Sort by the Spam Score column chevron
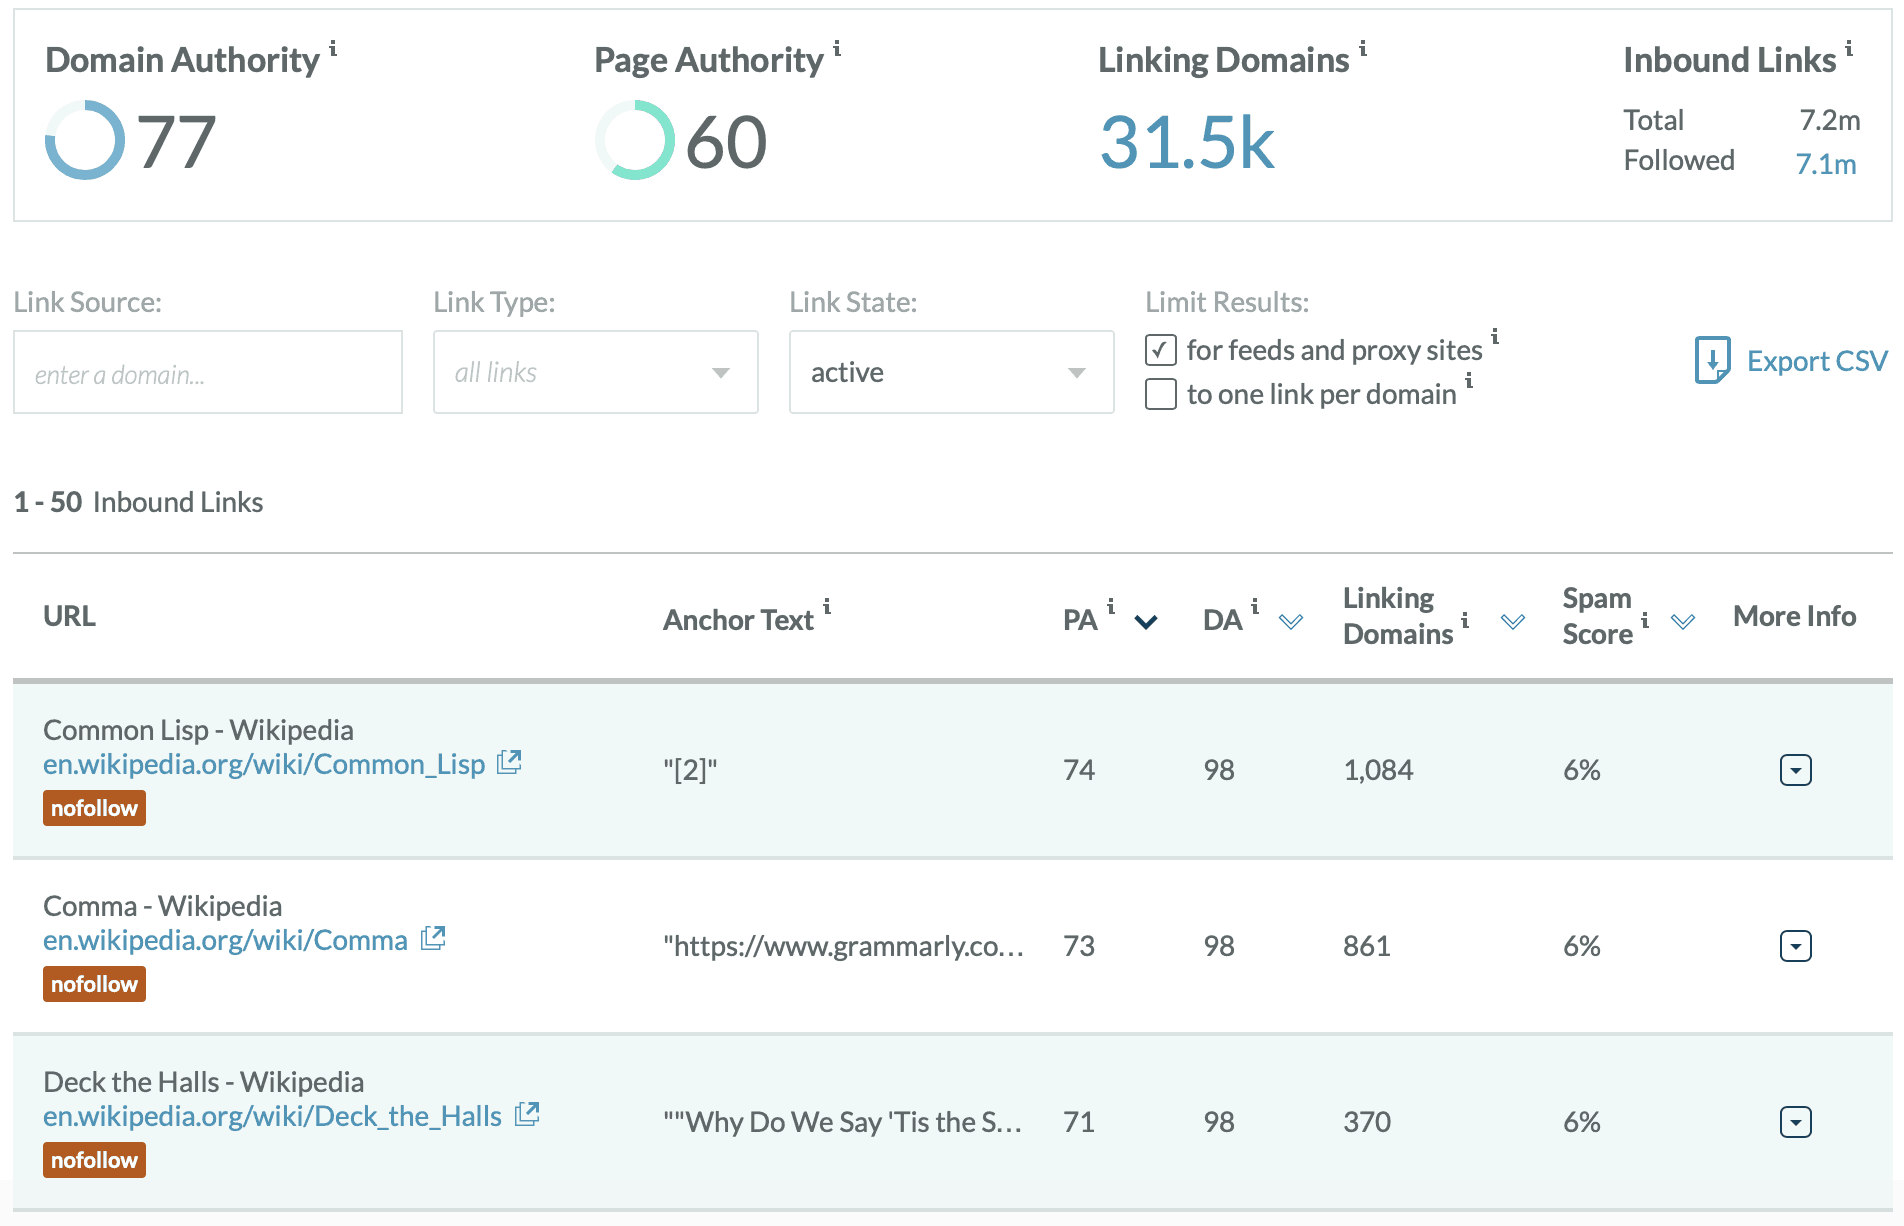The image size is (1904, 1226). [x=1682, y=621]
